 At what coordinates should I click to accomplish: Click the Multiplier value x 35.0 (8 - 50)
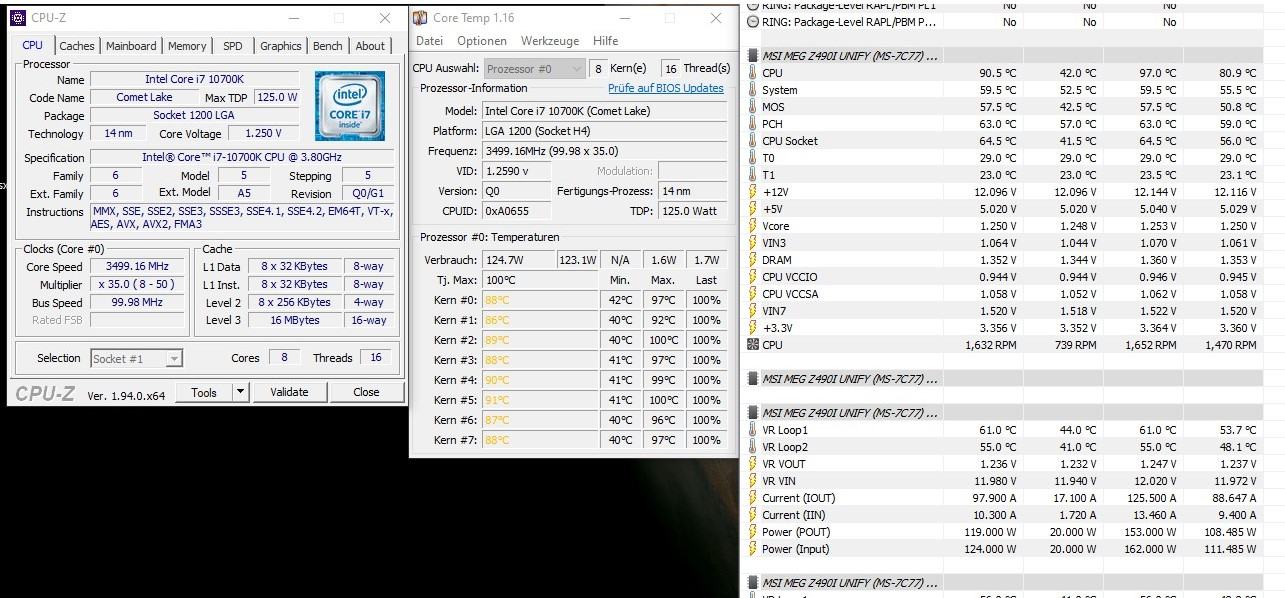pyautogui.click(x=137, y=284)
